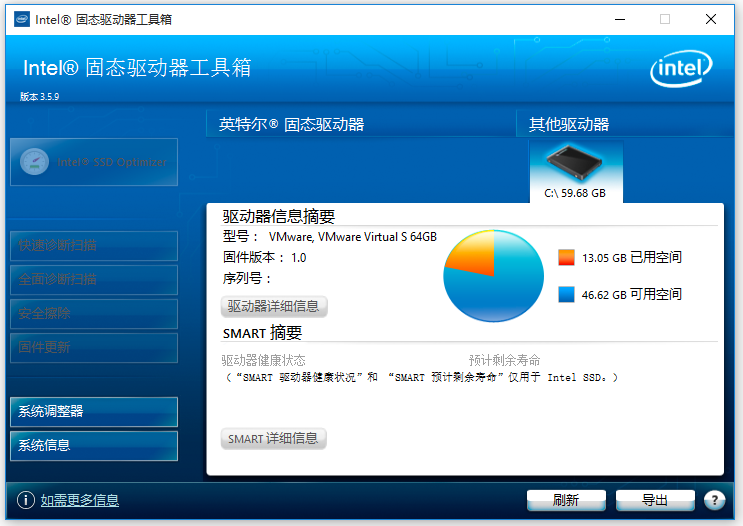Open SMART 详细信息 button
Image resolution: width=743 pixels, height=526 pixels.
(273, 438)
